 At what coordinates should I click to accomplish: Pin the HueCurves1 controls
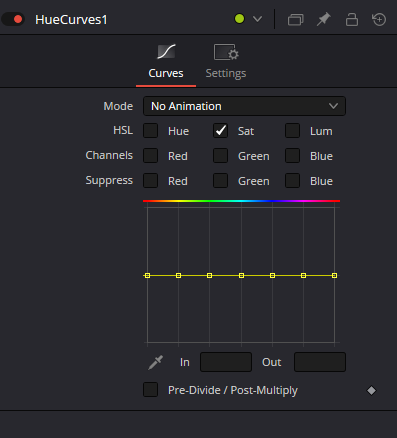[323, 19]
